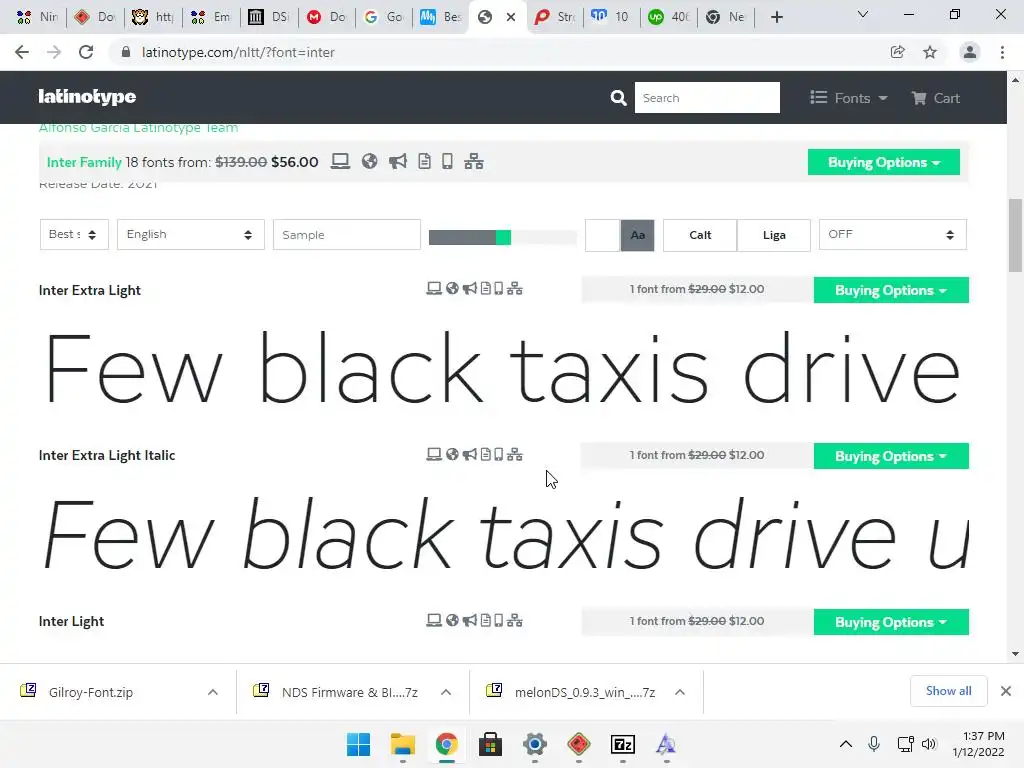Expand Gilroy-Font.zip download options chevron
Viewport: 1024px width, 768px height.
pyautogui.click(x=213, y=692)
